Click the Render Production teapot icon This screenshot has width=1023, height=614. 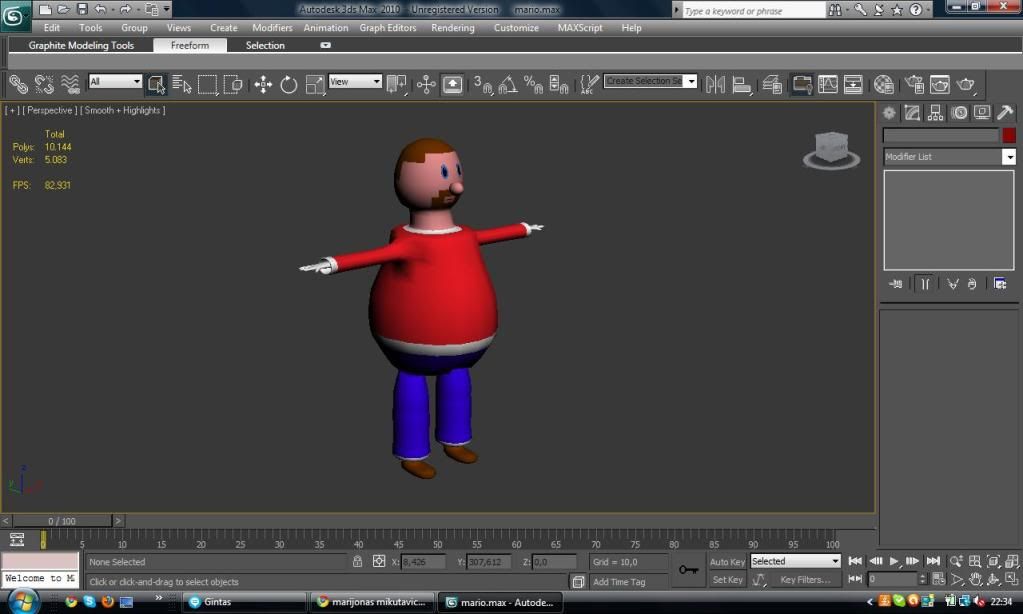pyautogui.click(x=966, y=84)
